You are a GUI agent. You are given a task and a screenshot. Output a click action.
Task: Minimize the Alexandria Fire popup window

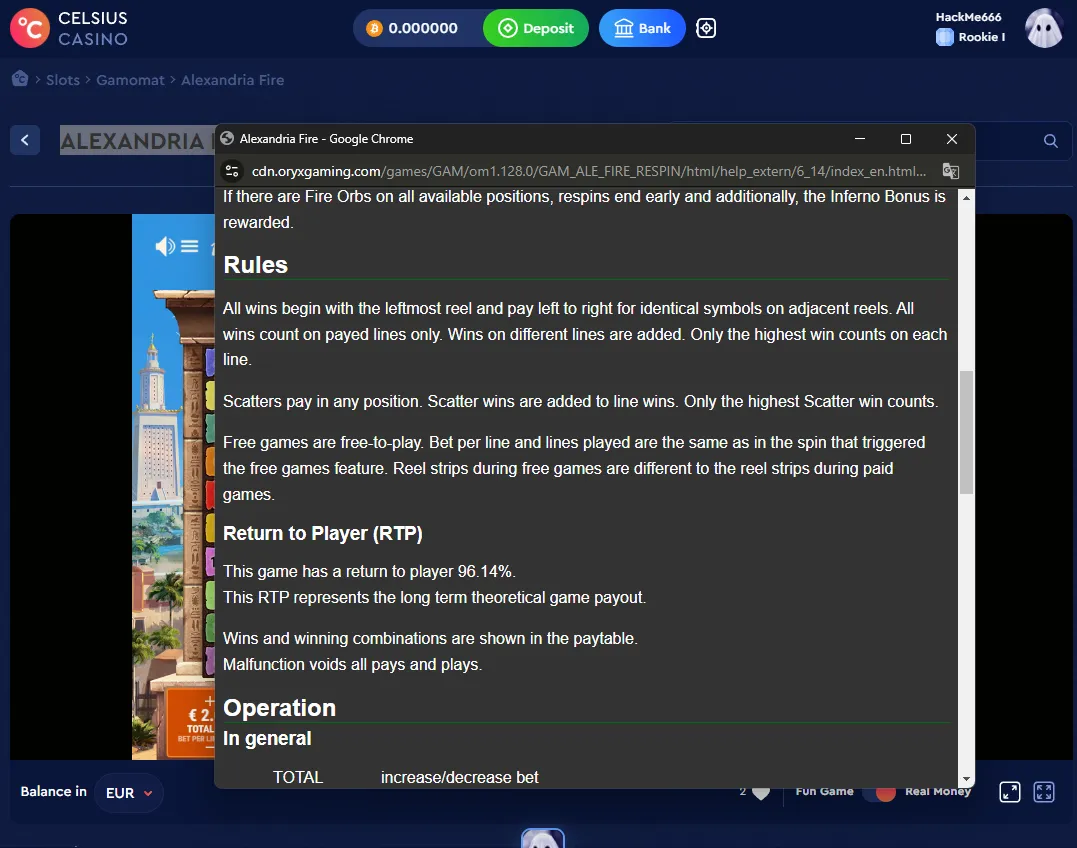tap(859, 139)
